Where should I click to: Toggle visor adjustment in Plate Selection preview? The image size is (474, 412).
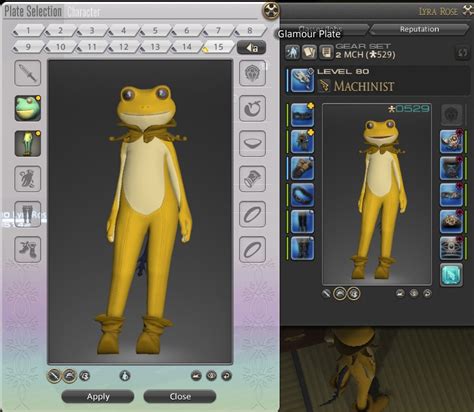point(85,376)
